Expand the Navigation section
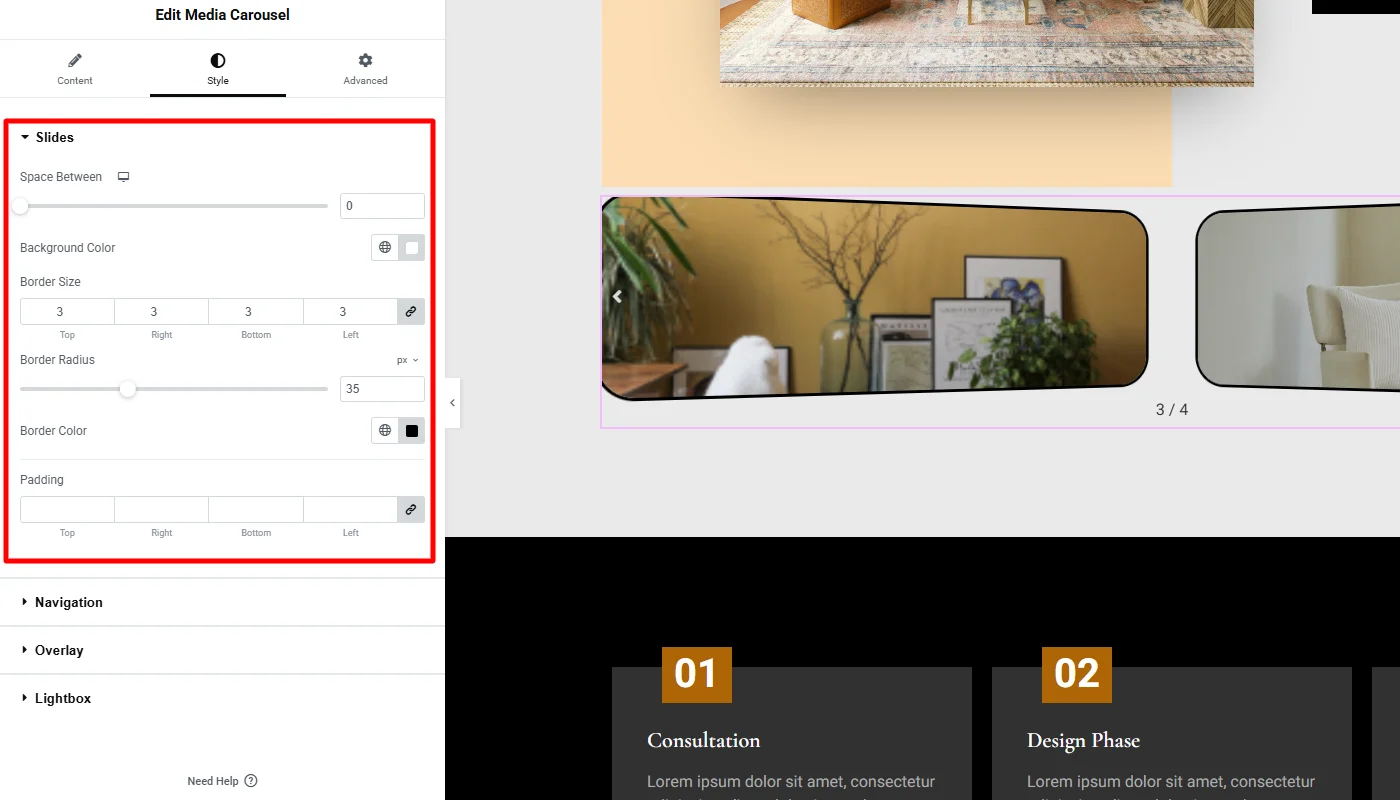 [x=222, y=602]
